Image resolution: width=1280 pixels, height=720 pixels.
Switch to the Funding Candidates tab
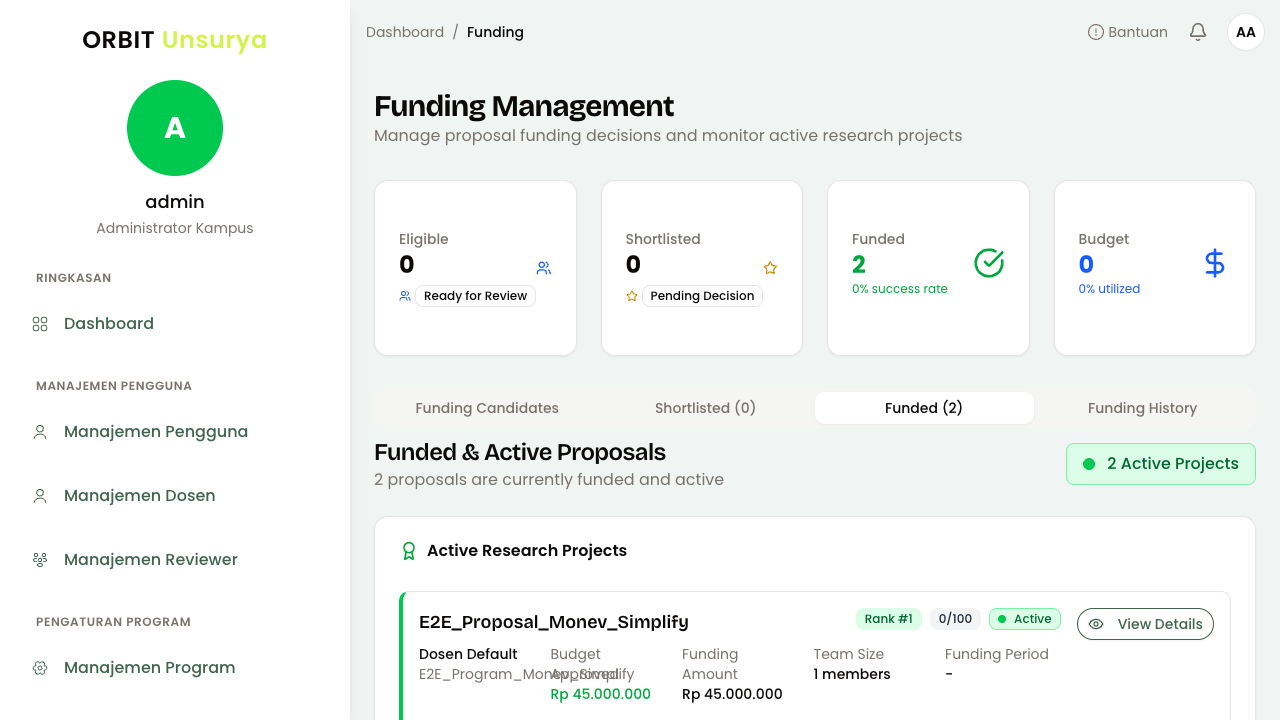pyautogui.click(x=487, y=408)
